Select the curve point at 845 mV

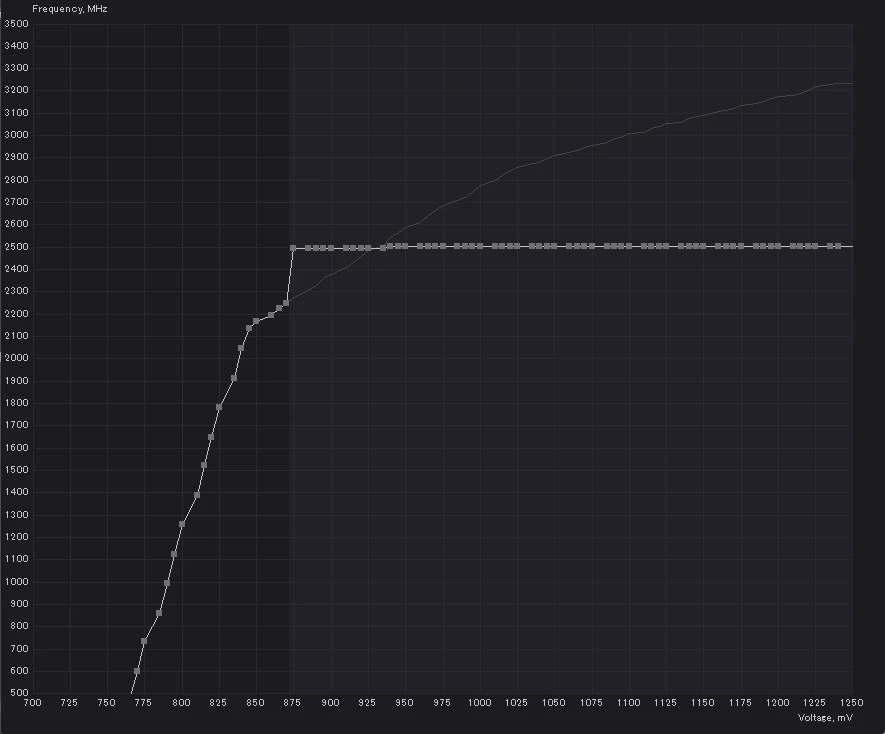[x=249, y=328]
